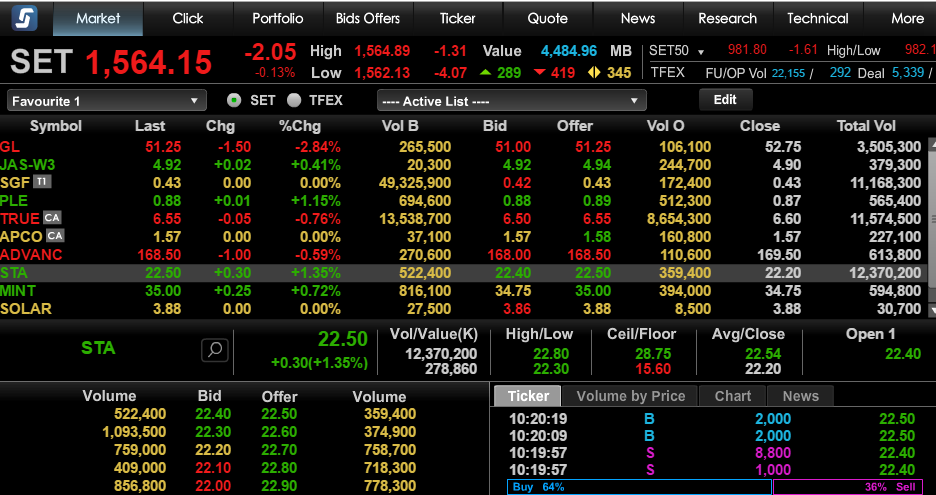This screenshot has width=936, height=495.
Task: Click the Streaming app logo icon
Action: 24,18
